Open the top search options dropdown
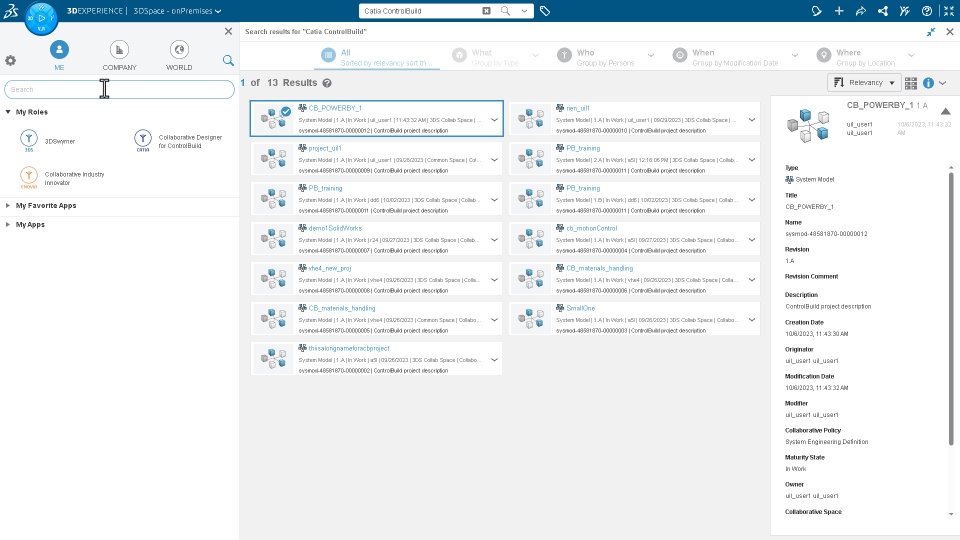The width and height of the screenshot is (960, 540). click(524, 11)
